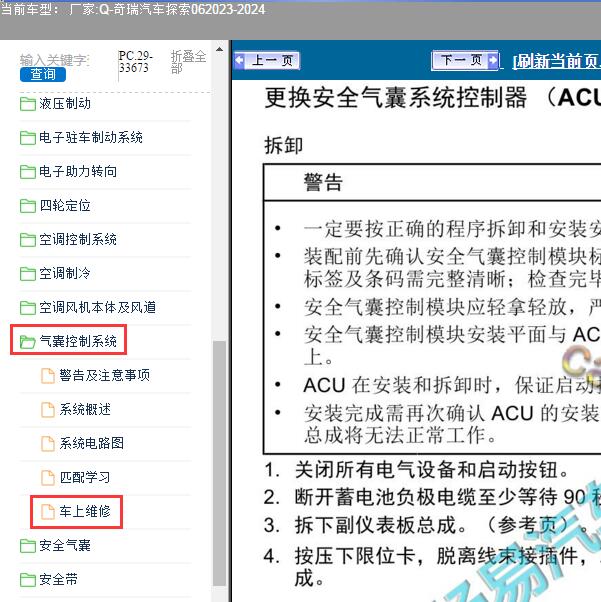Click the folder icon beside 四轮定位
Image resolution: width=601 pixels, height=602 pixels.
pos(28,205)
